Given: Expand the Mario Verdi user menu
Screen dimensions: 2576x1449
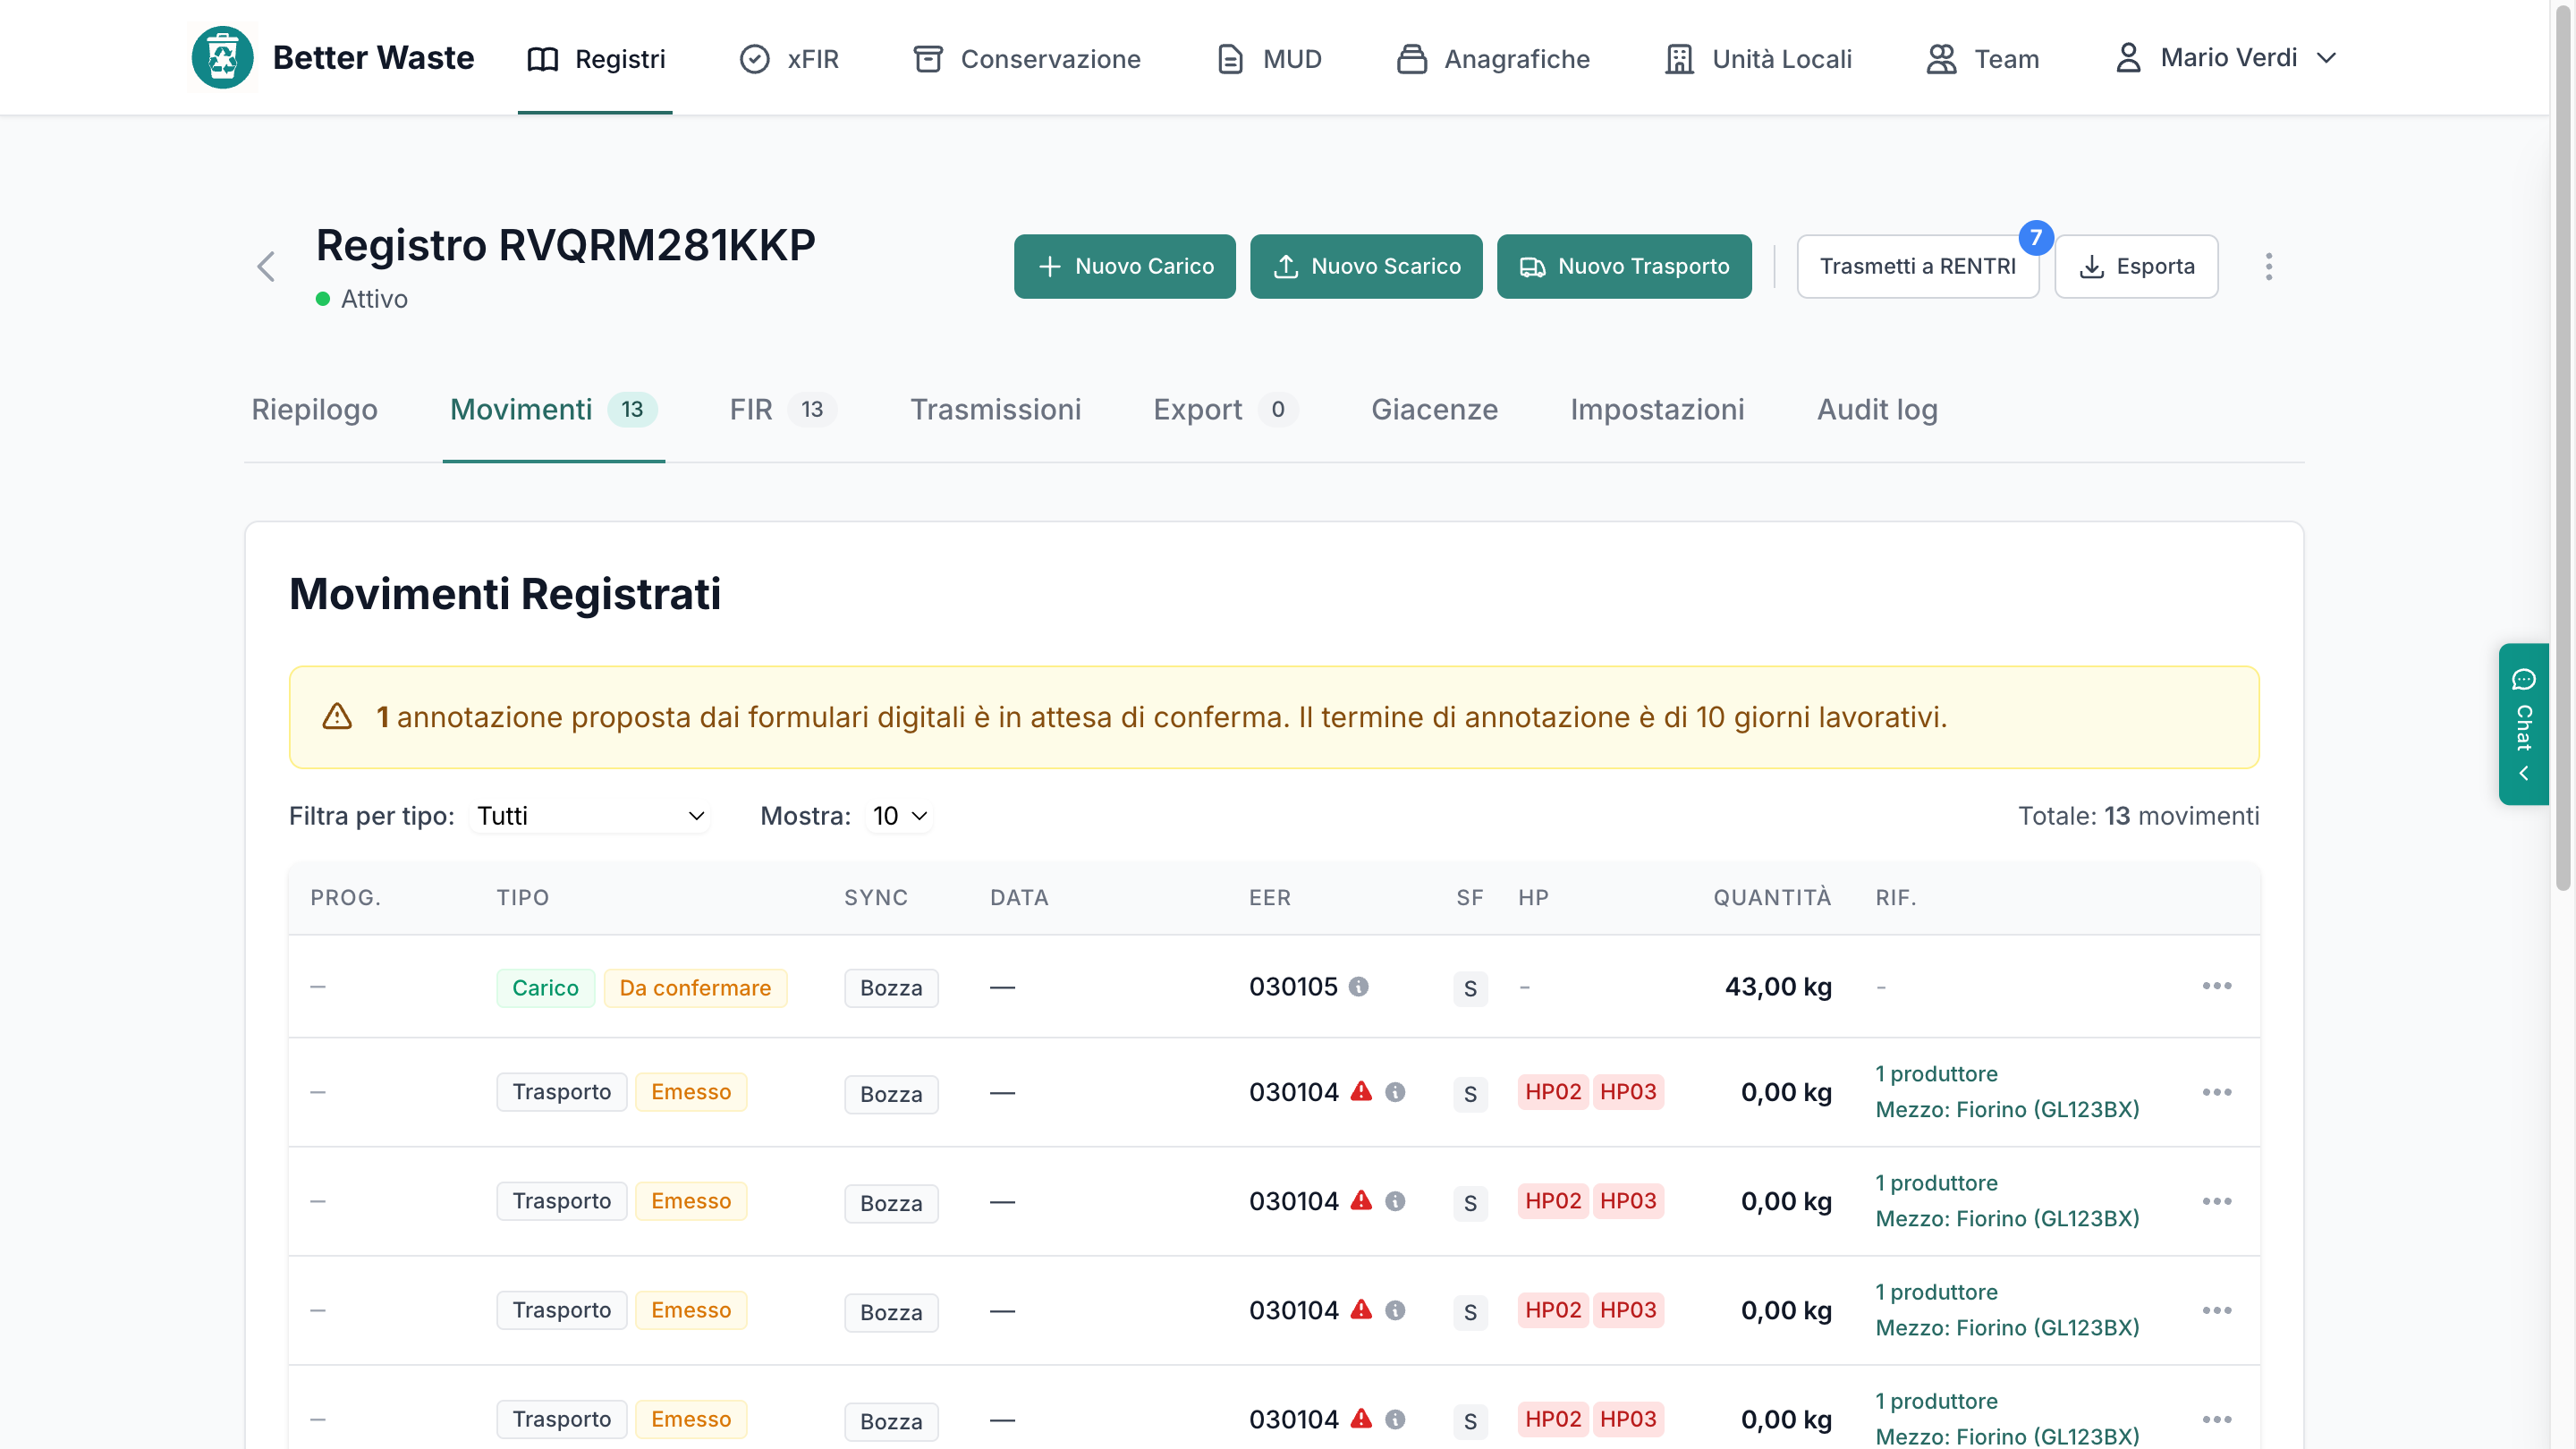Looking at the screenshot, I should 2225,58.
